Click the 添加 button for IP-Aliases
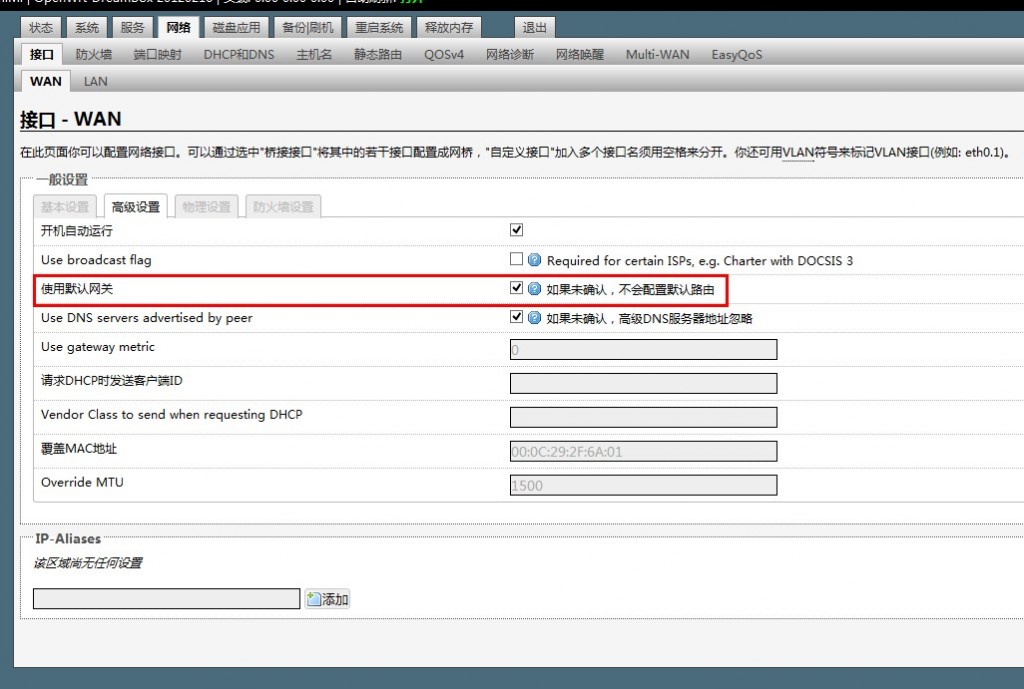The image size is (1024, 689). (327, 599)
